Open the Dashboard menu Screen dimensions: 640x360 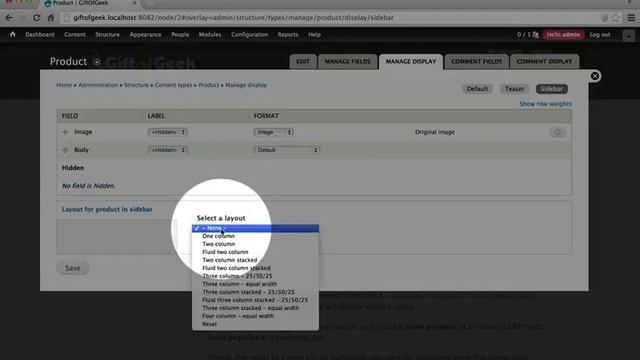click(x=40, y=35)
